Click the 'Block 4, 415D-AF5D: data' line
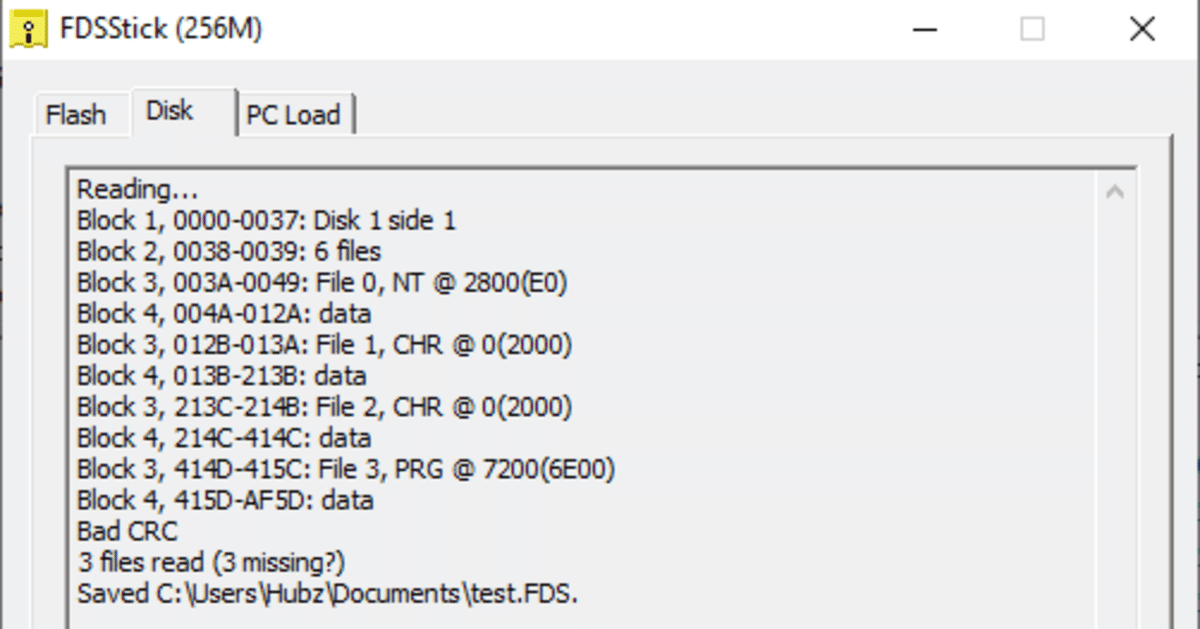This screenshot has height=629, width=1200. pyautogui.click(x=225, y=499)
